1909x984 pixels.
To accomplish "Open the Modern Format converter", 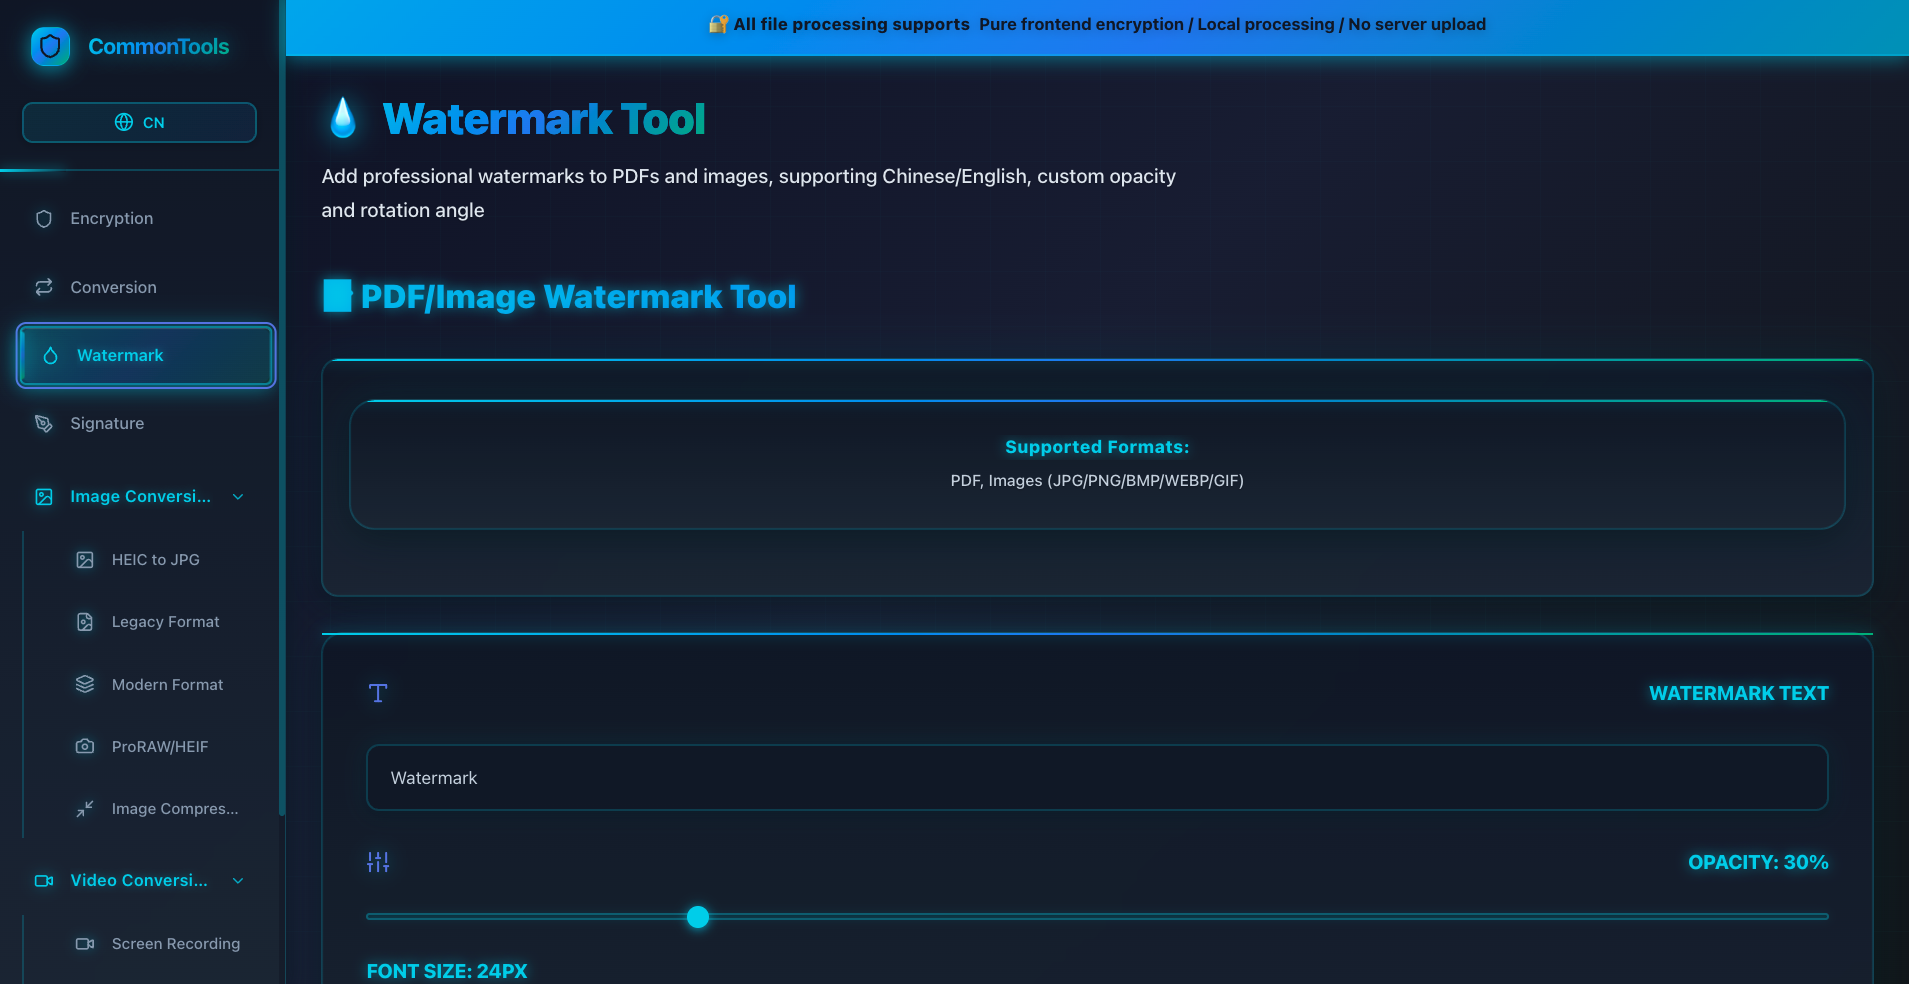I will (x=167, y=684).
